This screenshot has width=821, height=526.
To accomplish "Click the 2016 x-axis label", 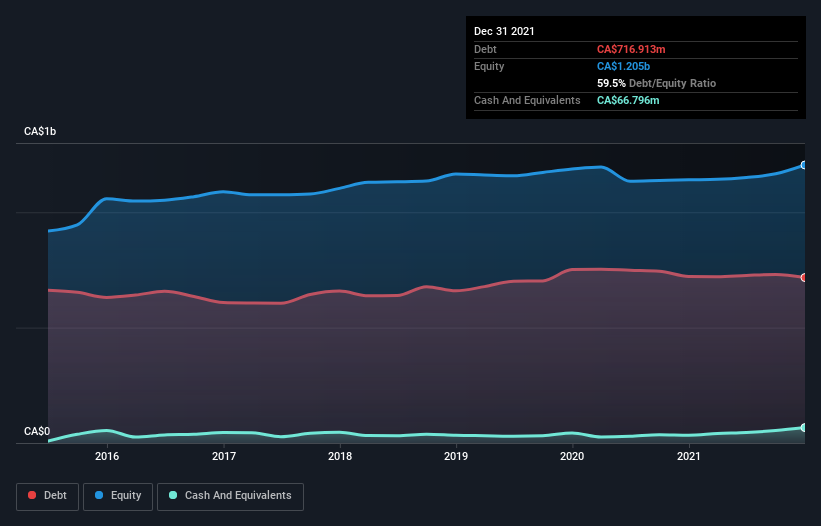I will [x=107, y=456].
